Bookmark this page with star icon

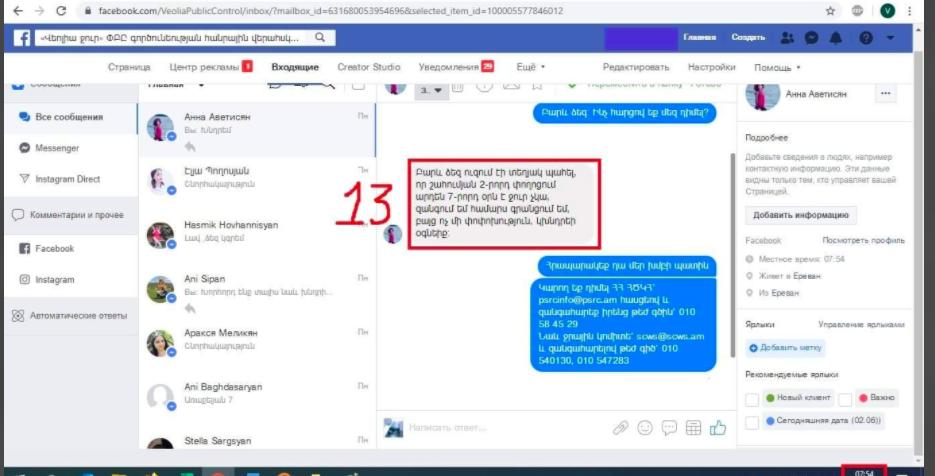coord(830,11)
